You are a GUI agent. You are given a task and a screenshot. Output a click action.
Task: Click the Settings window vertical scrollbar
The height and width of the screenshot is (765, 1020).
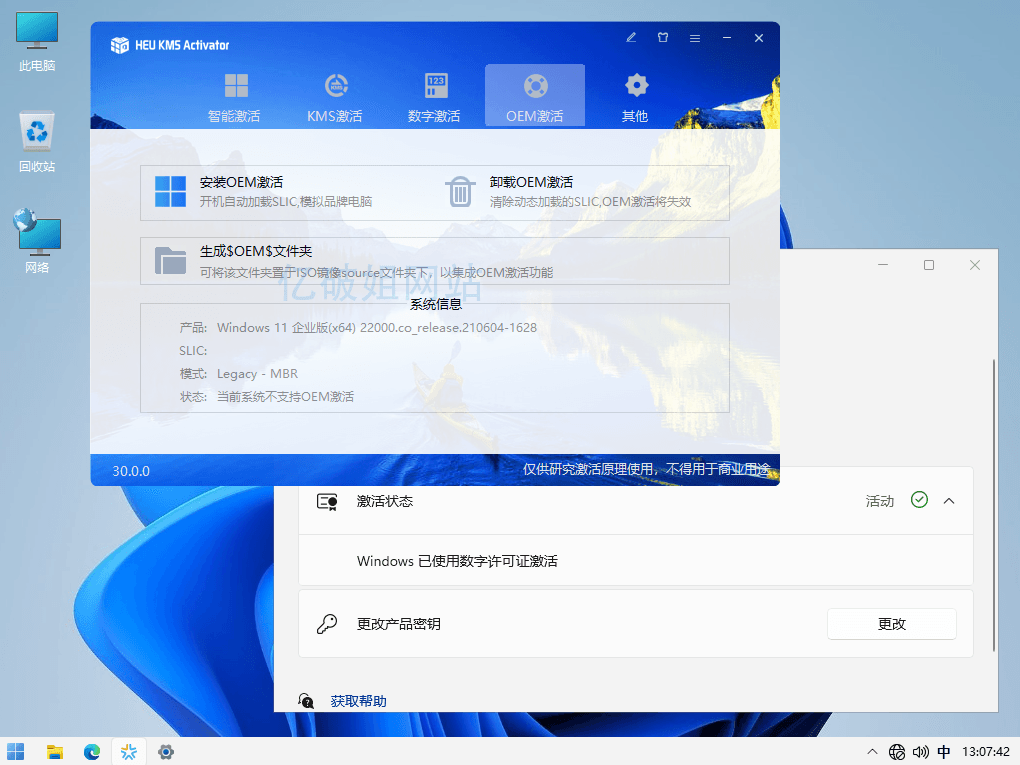tap(994, 505)
